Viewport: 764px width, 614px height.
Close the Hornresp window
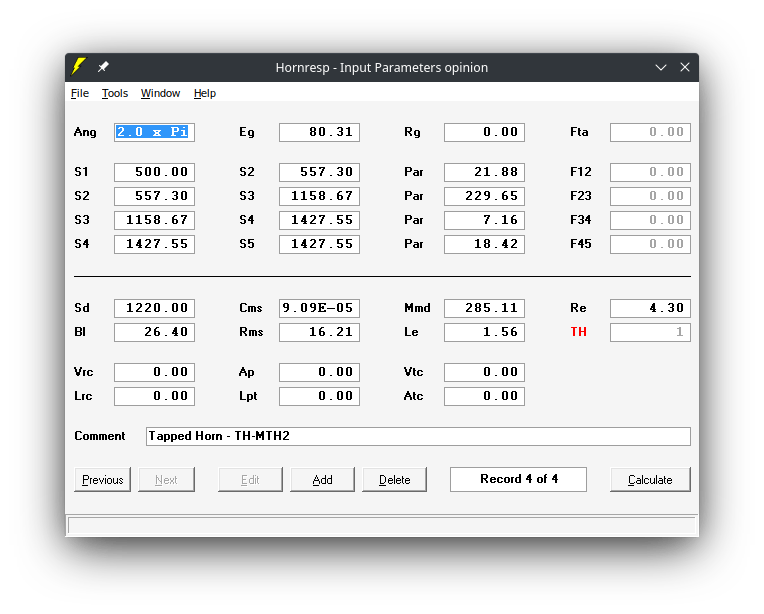point(685,67)
